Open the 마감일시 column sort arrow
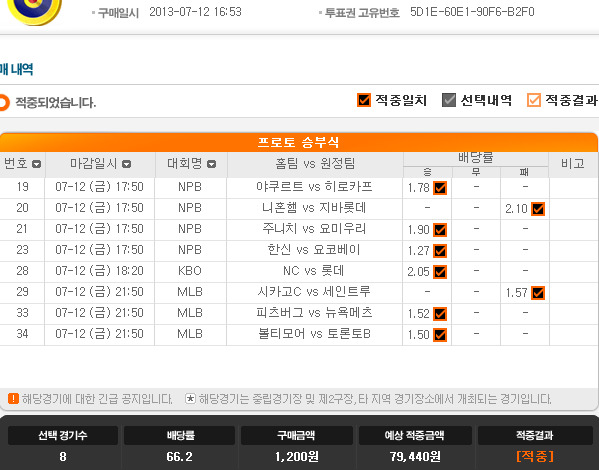 pyautogui.click(x=126, y=164)
